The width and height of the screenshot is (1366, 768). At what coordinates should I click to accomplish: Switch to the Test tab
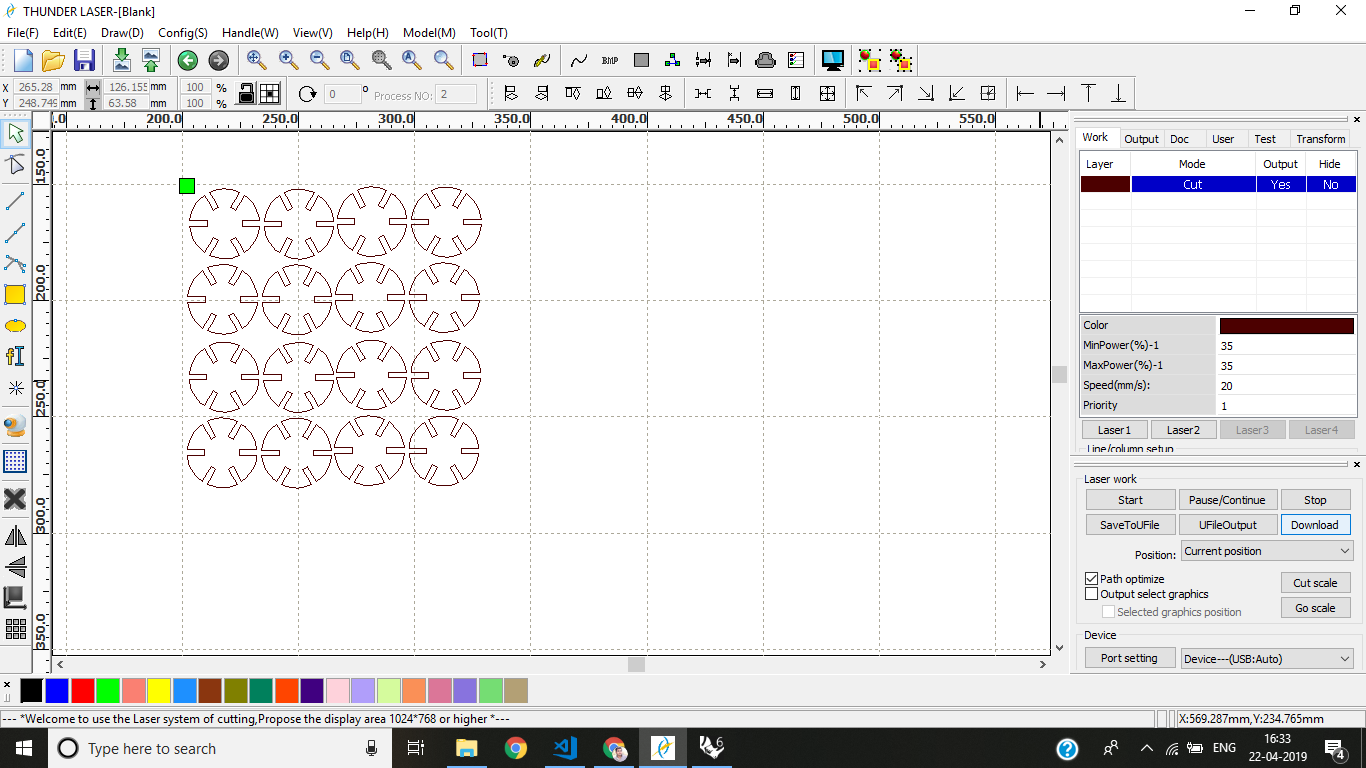[1265, 139]
